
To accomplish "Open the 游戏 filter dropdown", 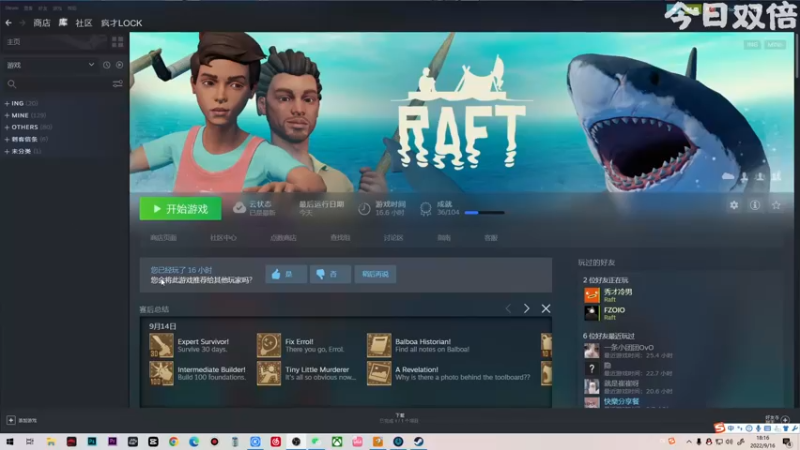I will click(x=50, y=65).
